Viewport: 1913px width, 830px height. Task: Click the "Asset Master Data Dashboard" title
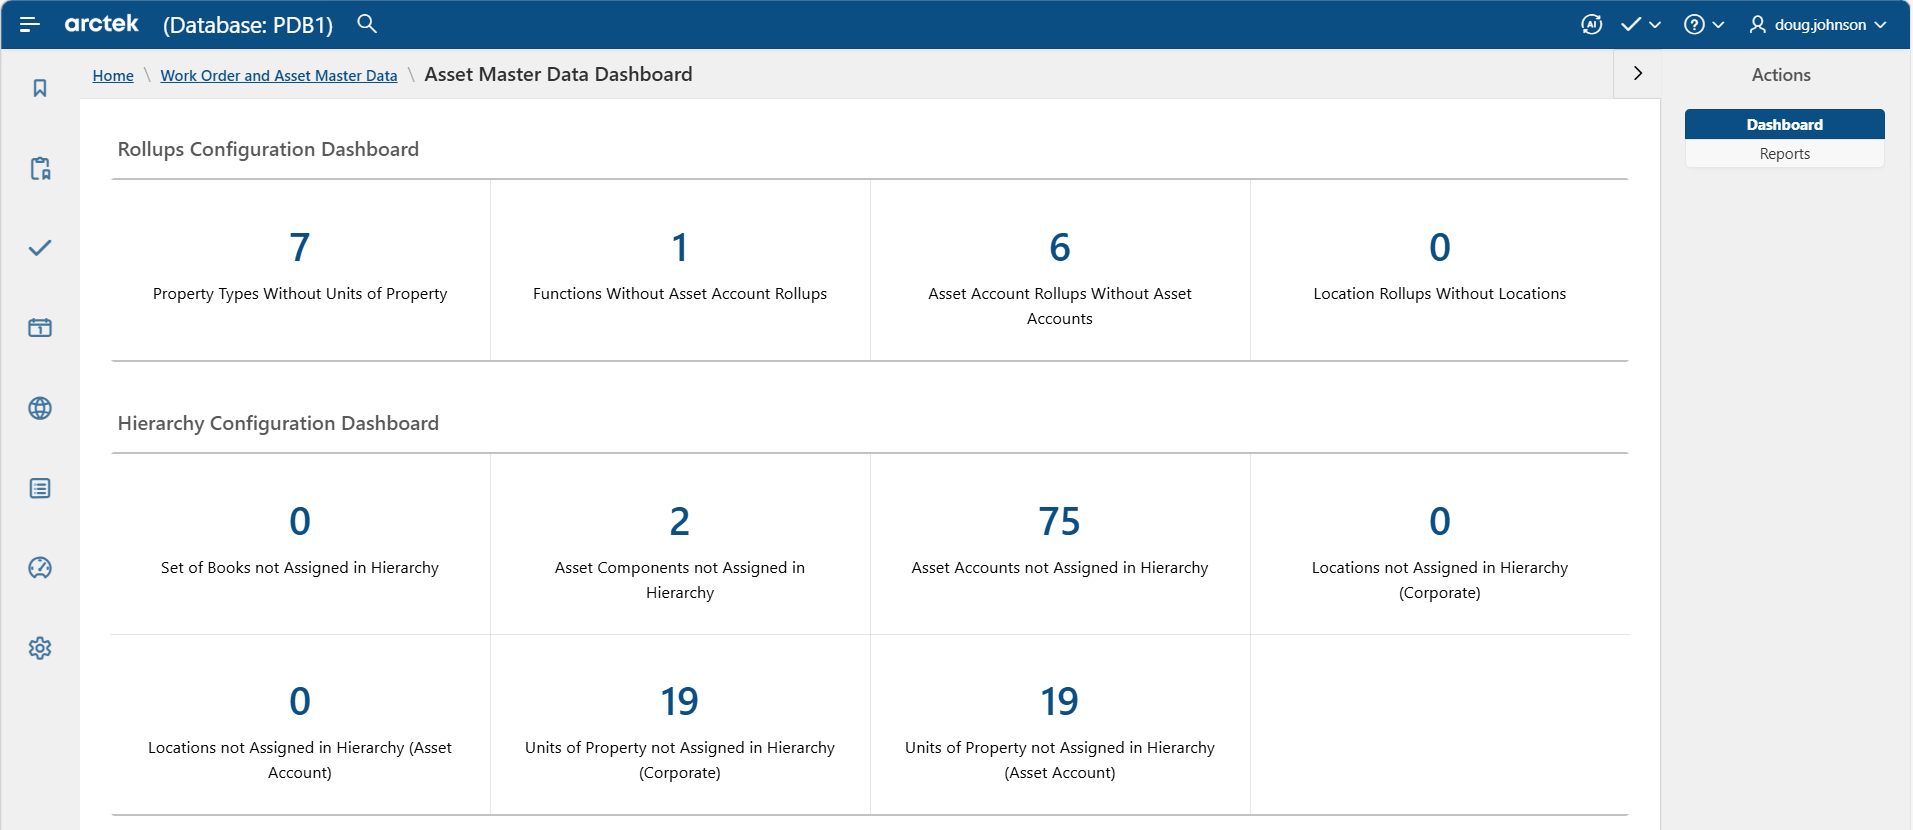[x=558, y=74]
